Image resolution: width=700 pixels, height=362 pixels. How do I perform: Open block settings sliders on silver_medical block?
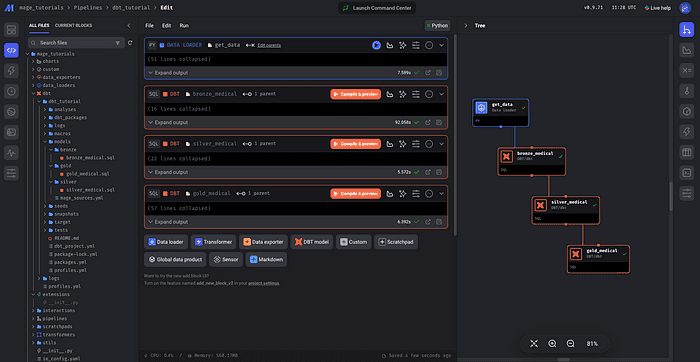pos(416,144)
